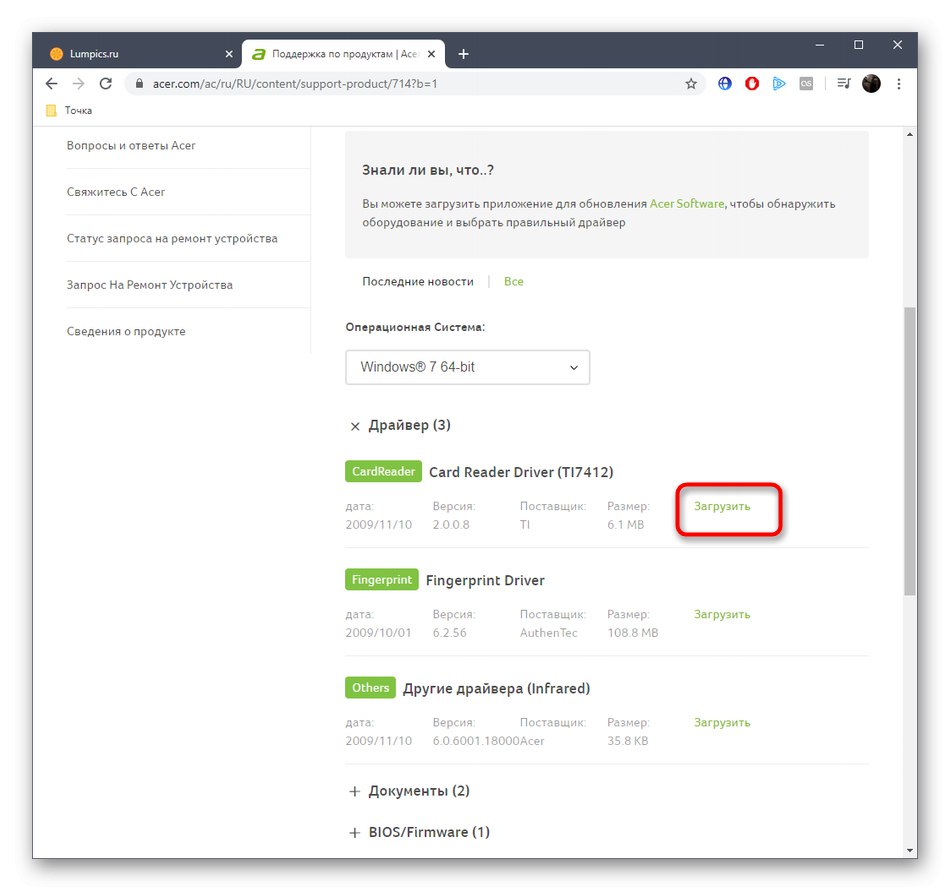
Task: Click the forward navigation arrow
Action: click(78, 84)
